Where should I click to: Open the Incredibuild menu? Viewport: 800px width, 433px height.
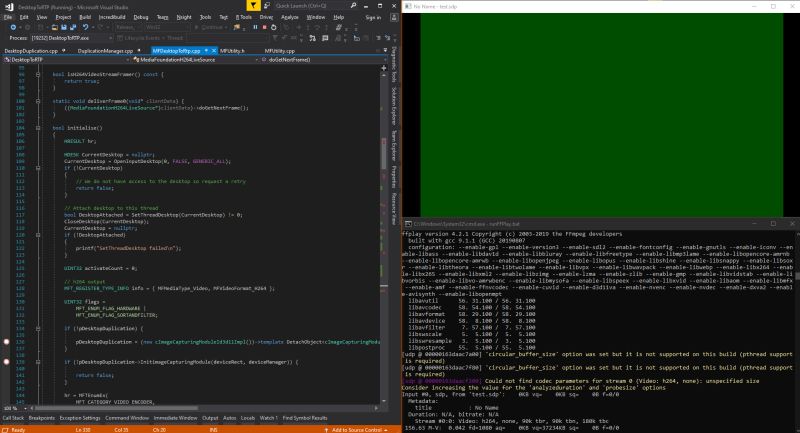[x=112, y=17]
